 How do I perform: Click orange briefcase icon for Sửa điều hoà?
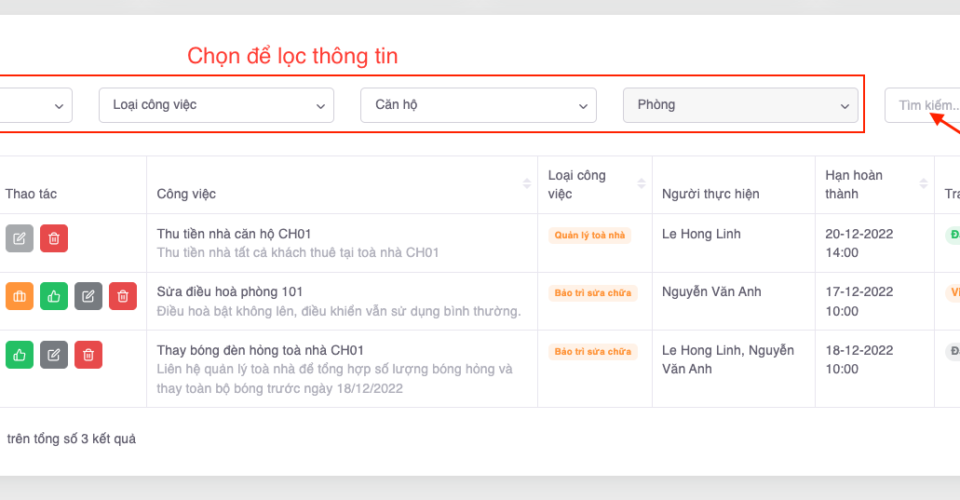(x=19, y=296)
